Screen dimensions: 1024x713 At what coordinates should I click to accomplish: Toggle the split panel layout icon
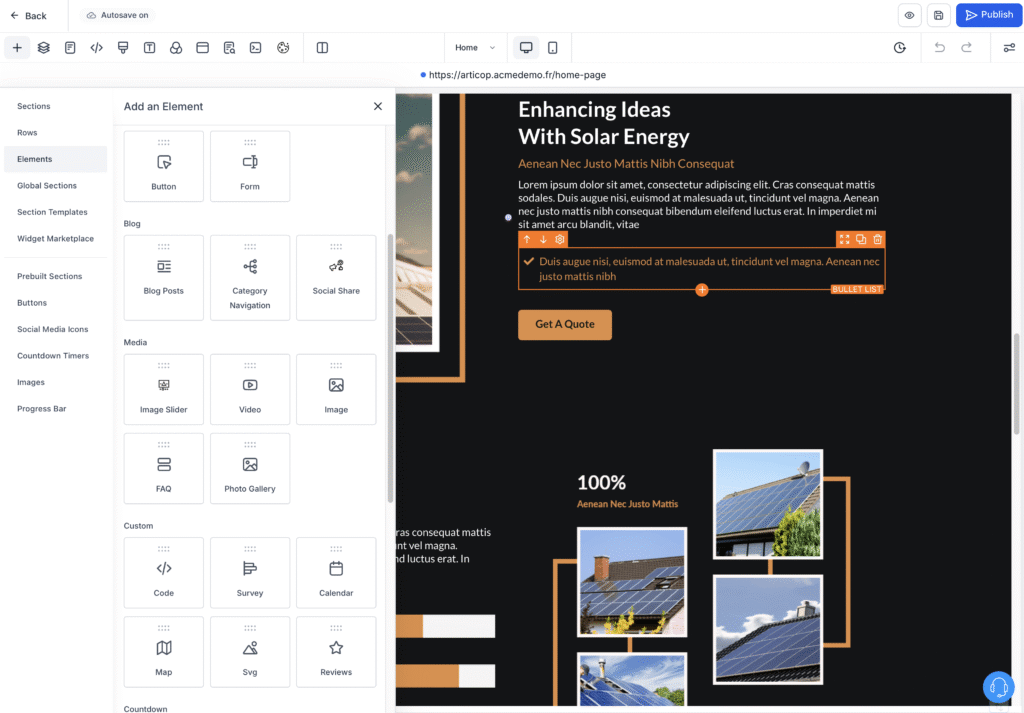click(x=322, y=48)
